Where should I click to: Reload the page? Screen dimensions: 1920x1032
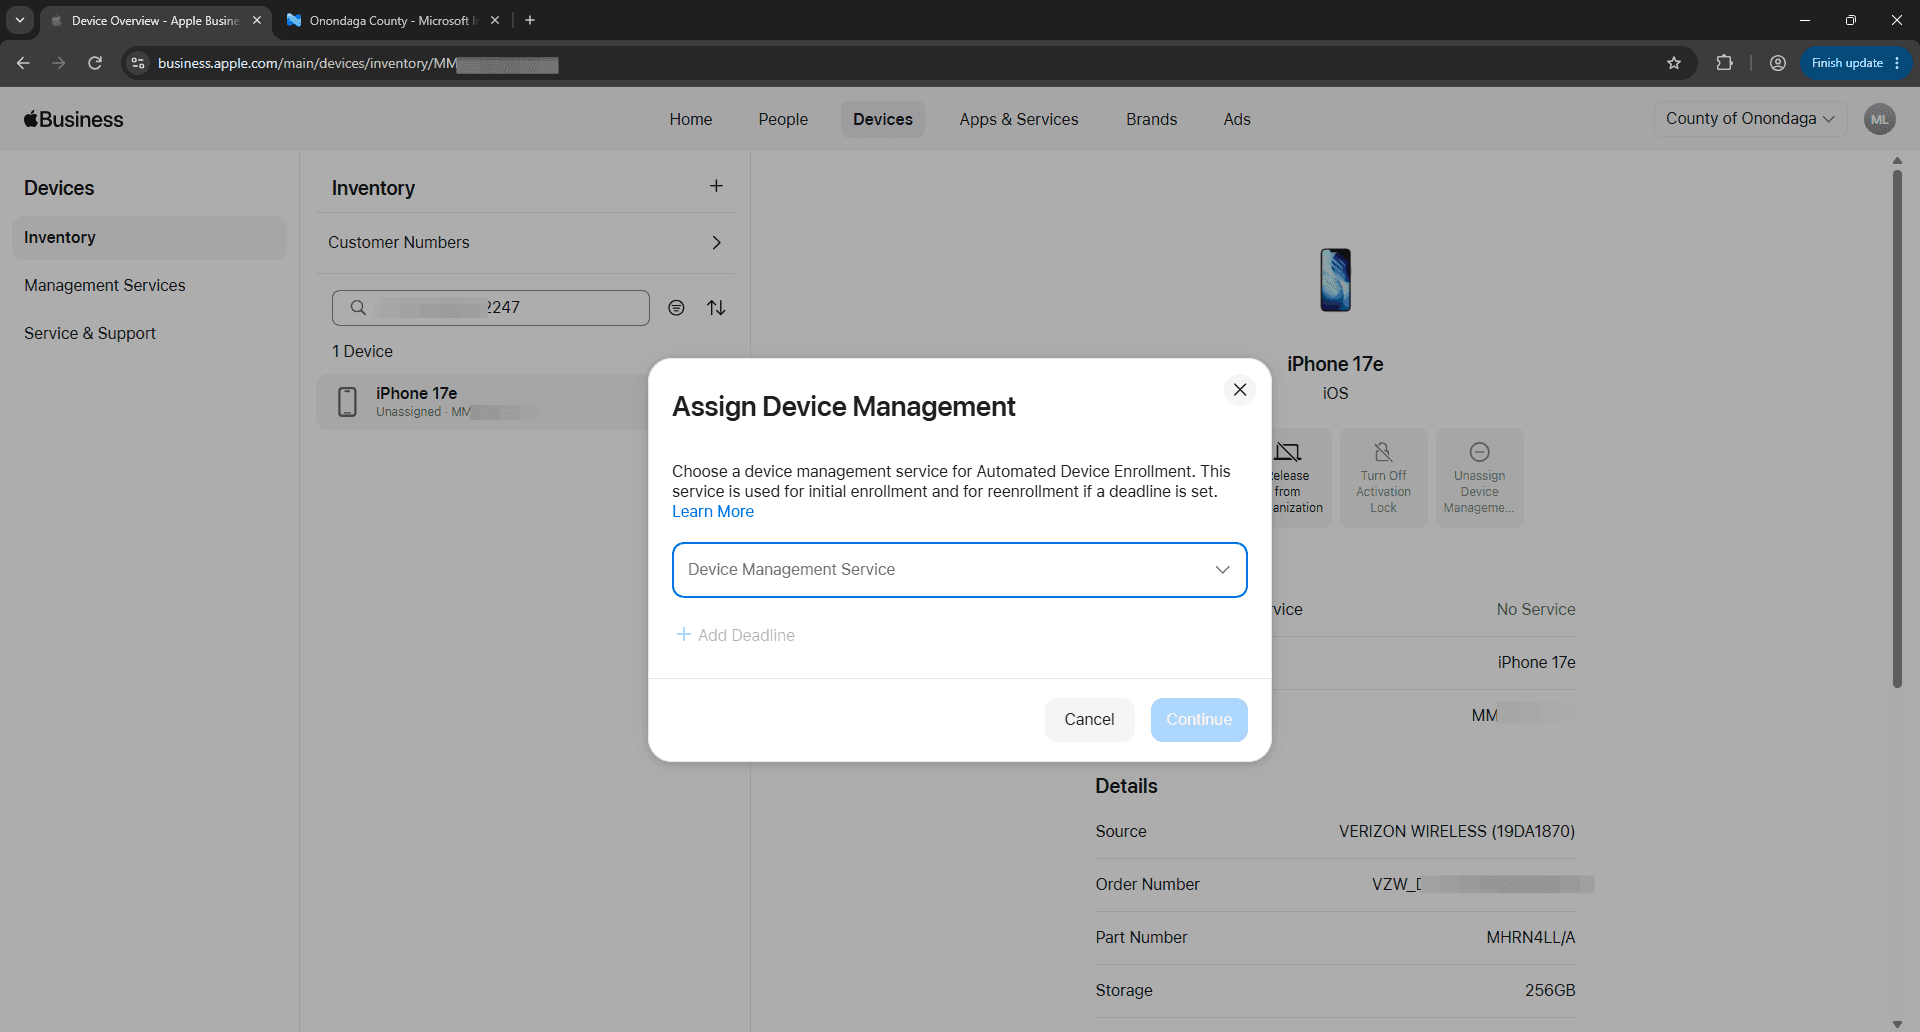pos(95,63)
